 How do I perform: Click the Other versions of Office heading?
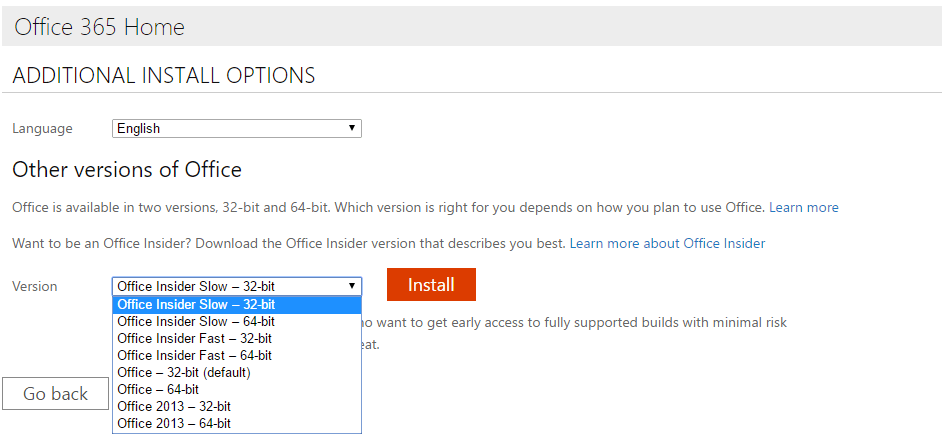click(x=127, y=169)
